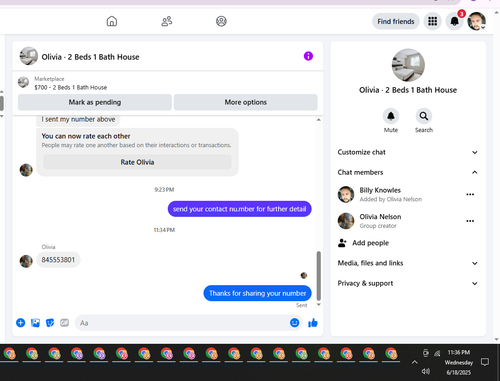Collapse the Chat members section
This screenshot has width=500, height=381.
click(x=408, y=172)
